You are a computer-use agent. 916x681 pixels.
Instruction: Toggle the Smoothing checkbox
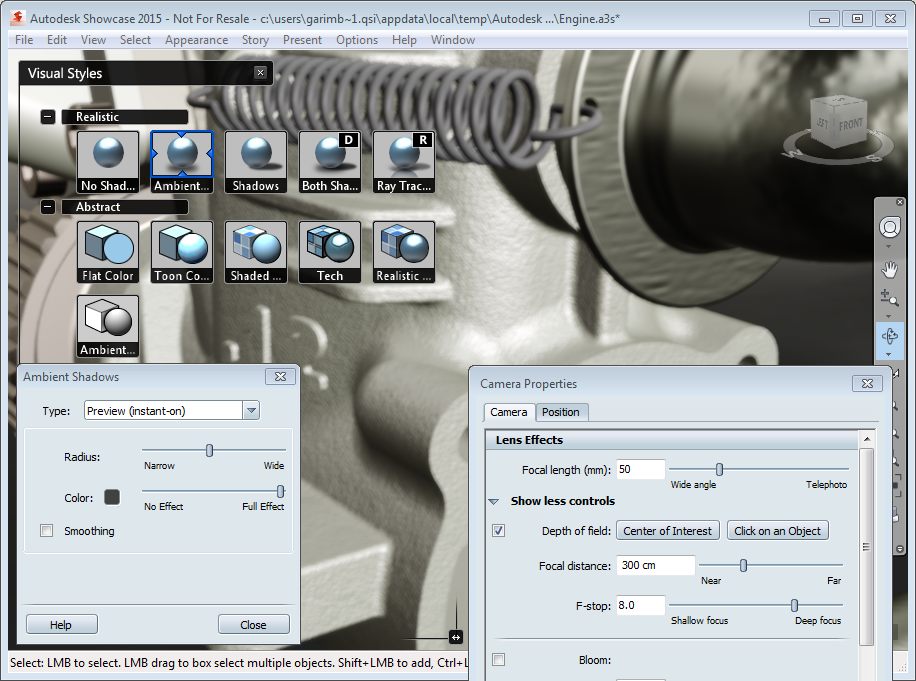47,530
